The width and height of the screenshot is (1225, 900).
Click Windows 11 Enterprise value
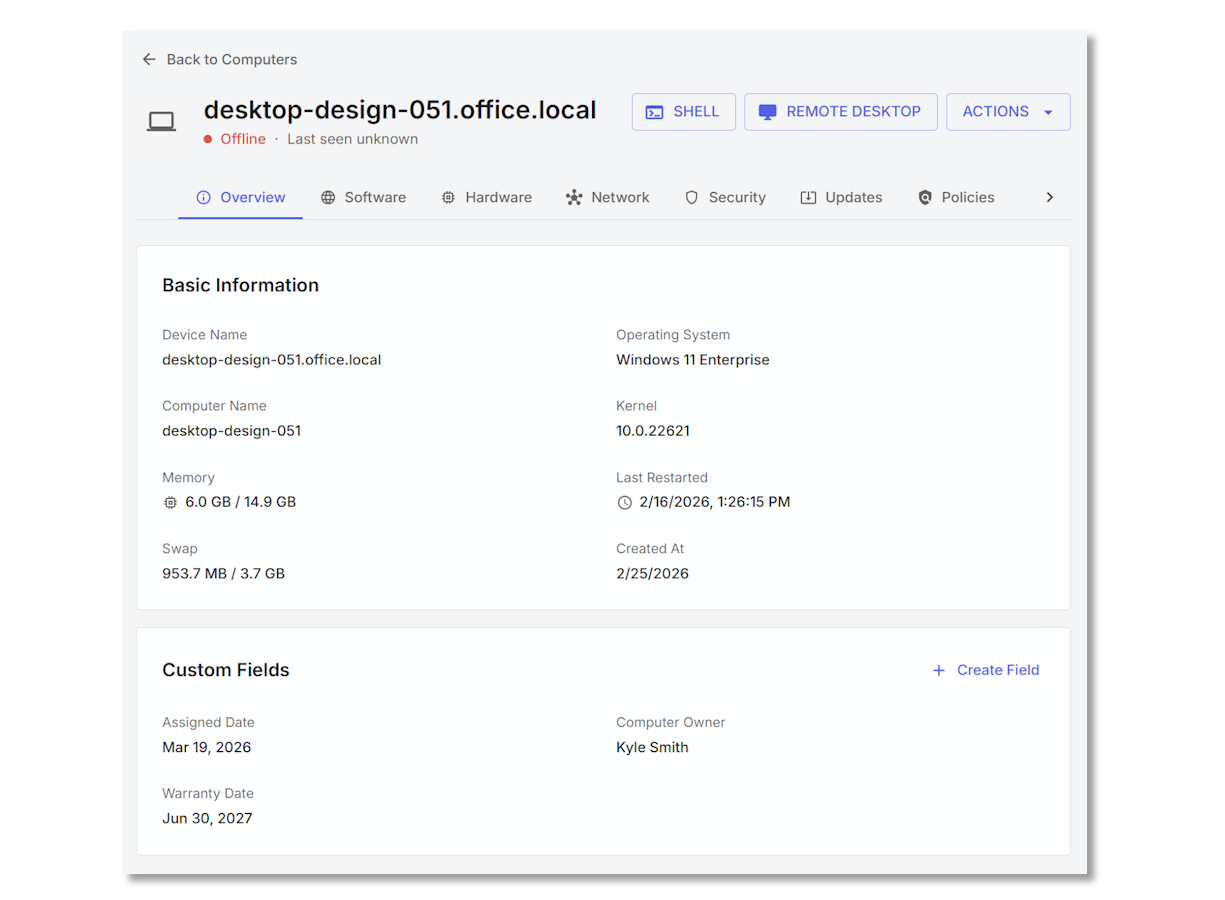pyautogui.click(x=693, y=360)
